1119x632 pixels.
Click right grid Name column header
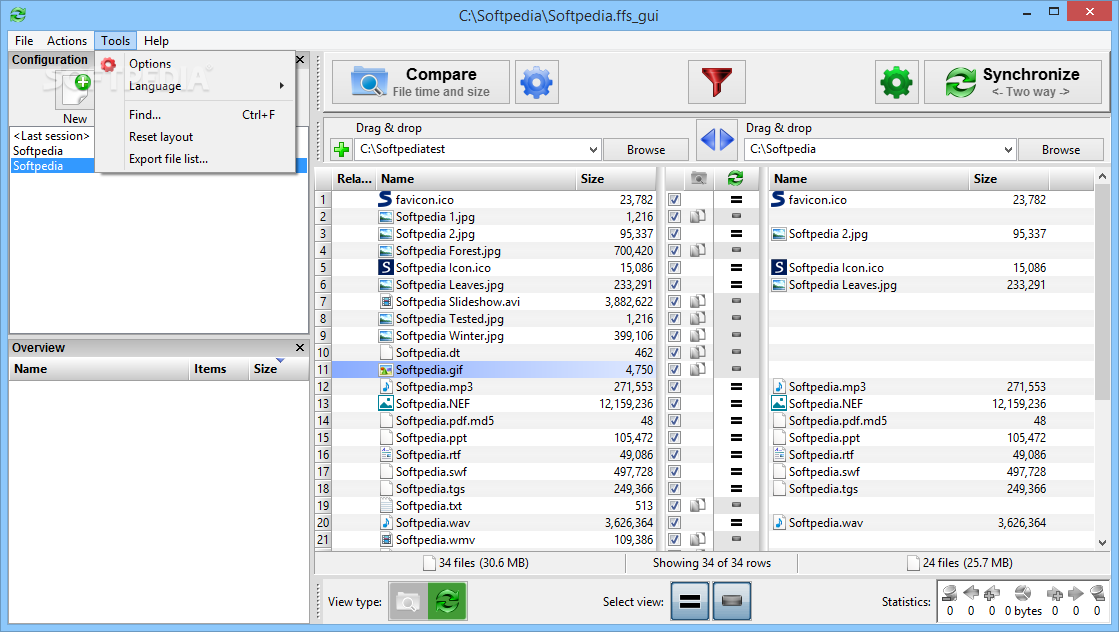tap(869, 179)
